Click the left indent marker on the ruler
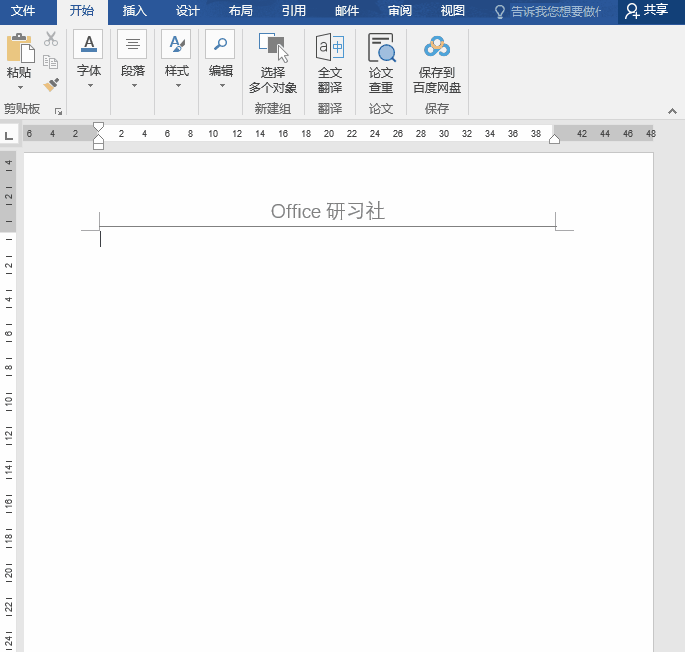 [99, 146]
